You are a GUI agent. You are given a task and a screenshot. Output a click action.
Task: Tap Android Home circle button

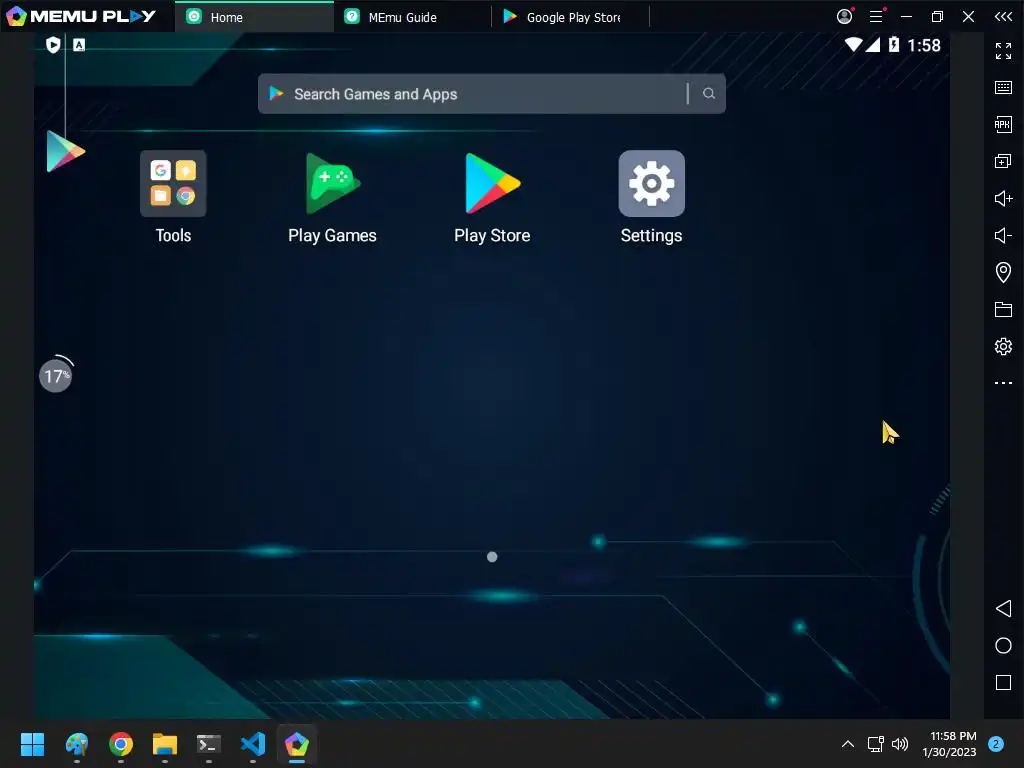pyautogui.click(x=1003, y=646)
